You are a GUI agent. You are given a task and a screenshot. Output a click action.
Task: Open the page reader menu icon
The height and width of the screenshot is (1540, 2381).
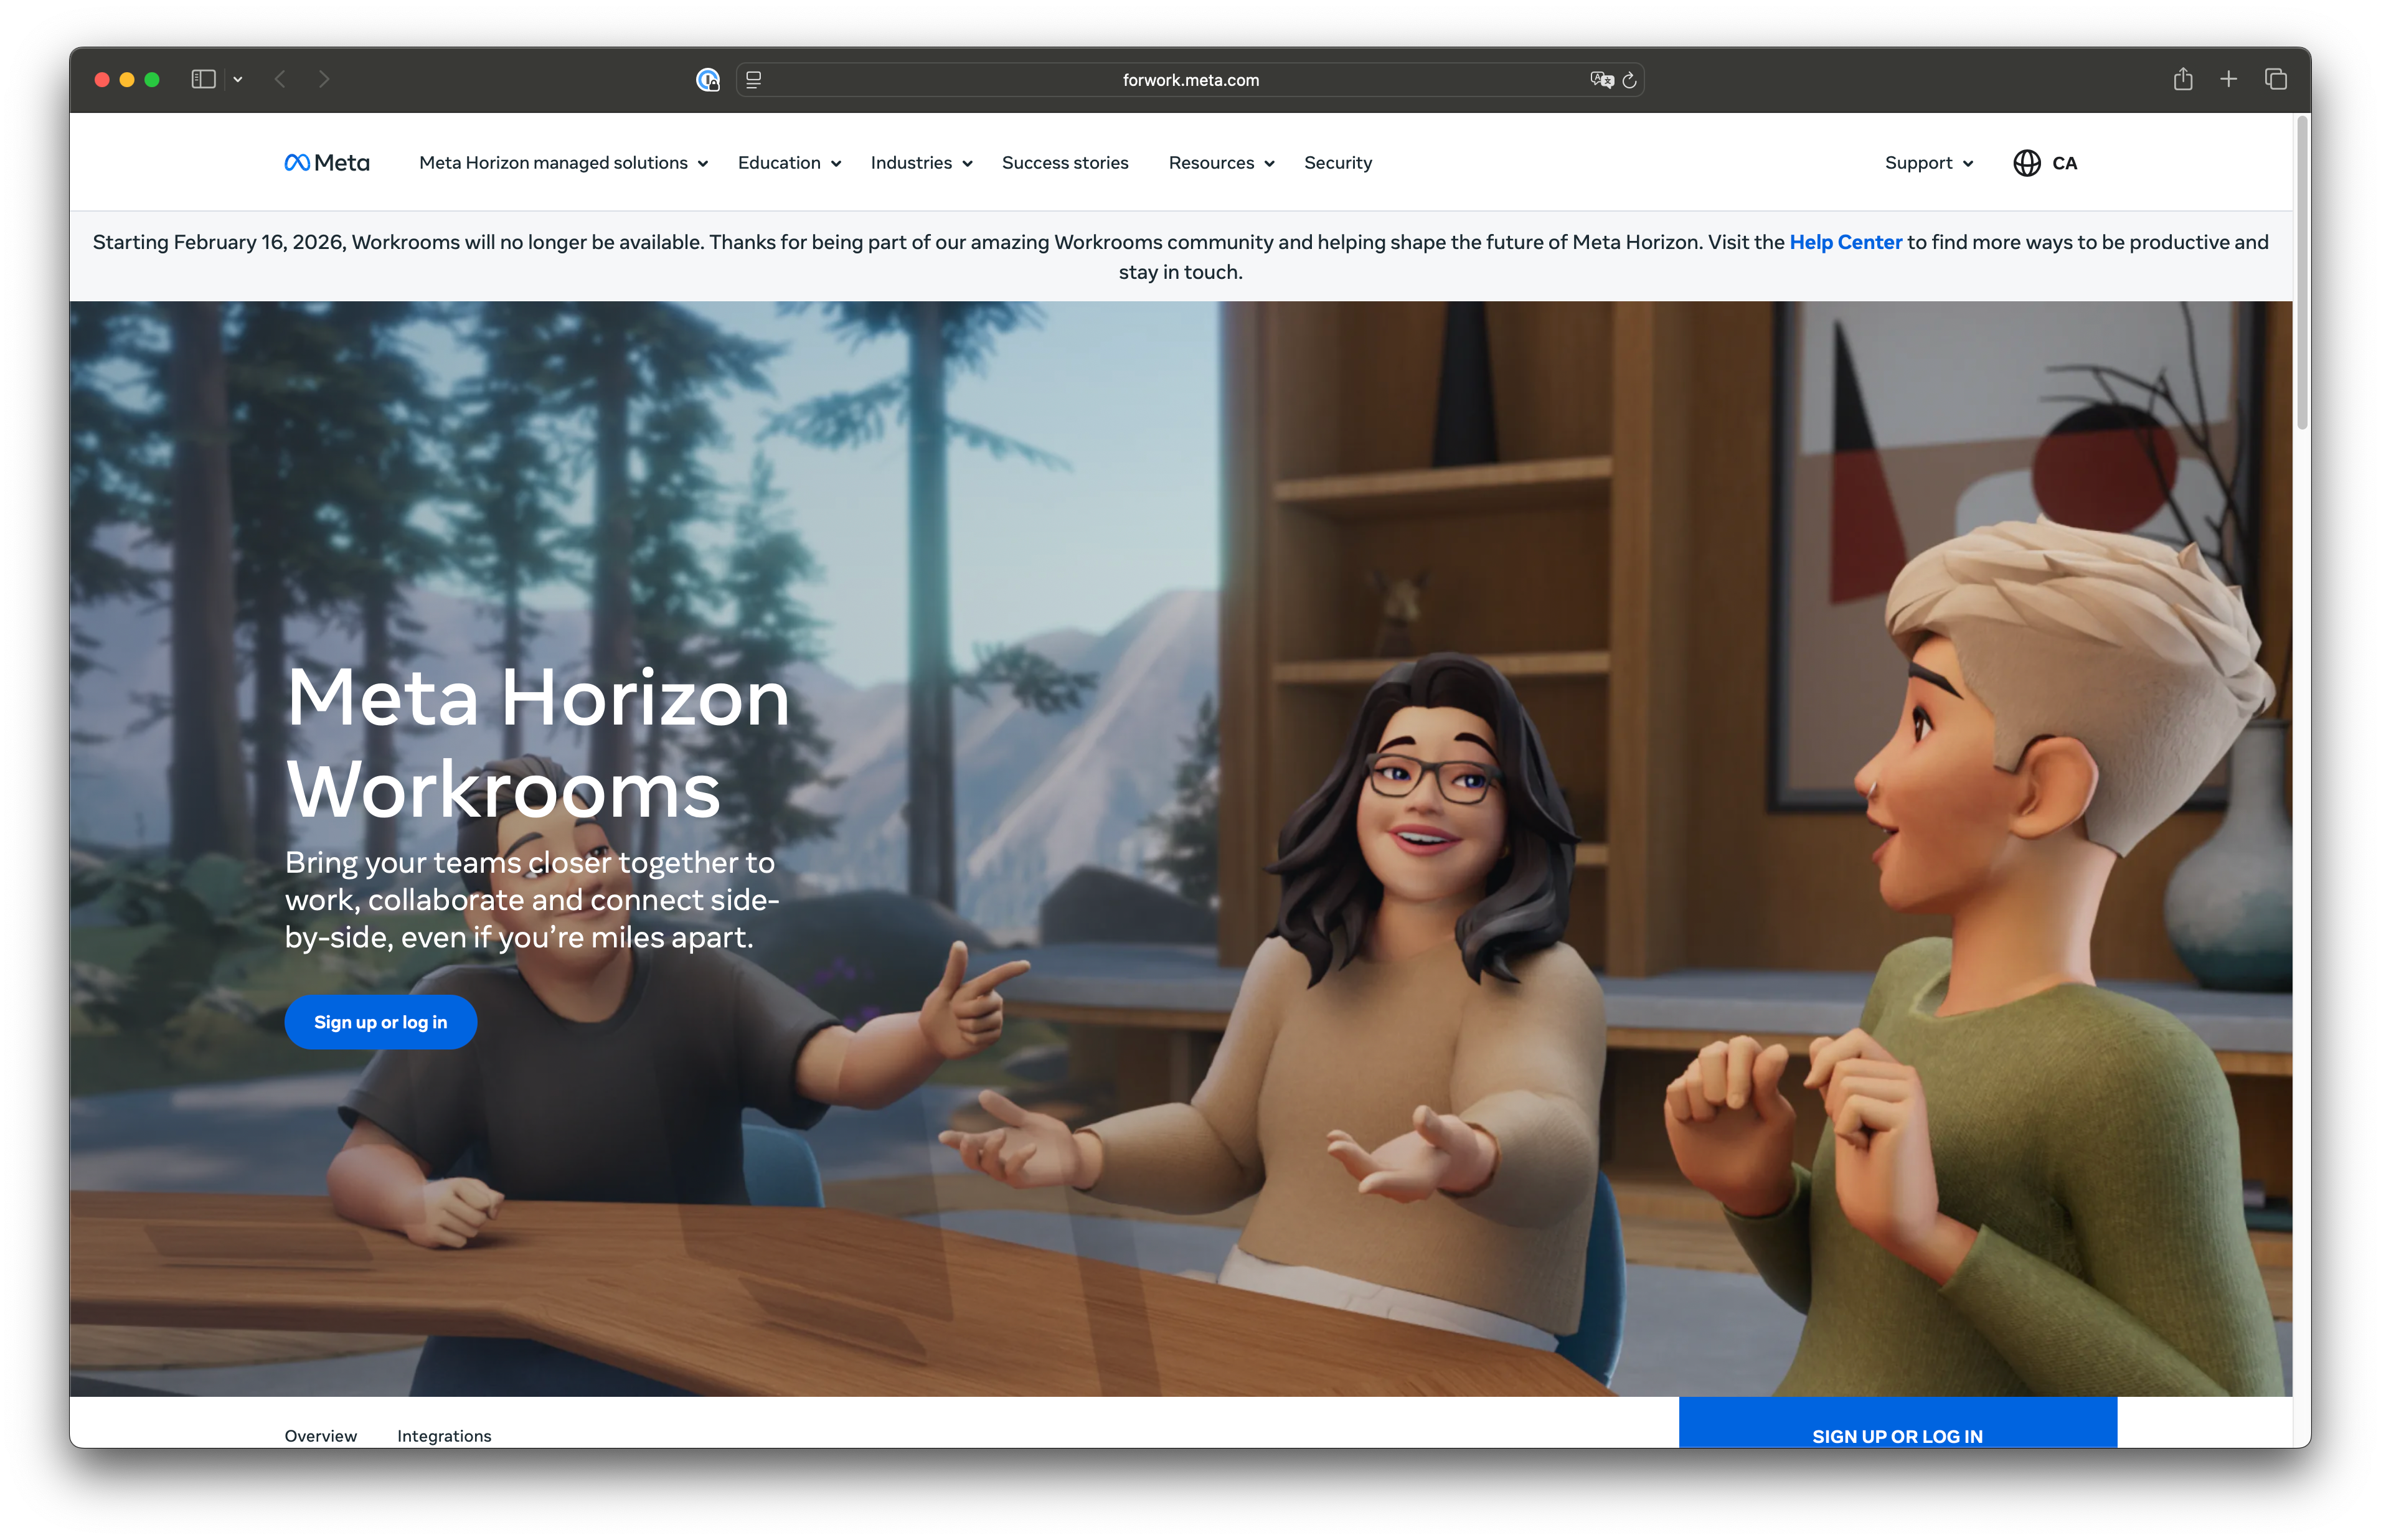754,80
